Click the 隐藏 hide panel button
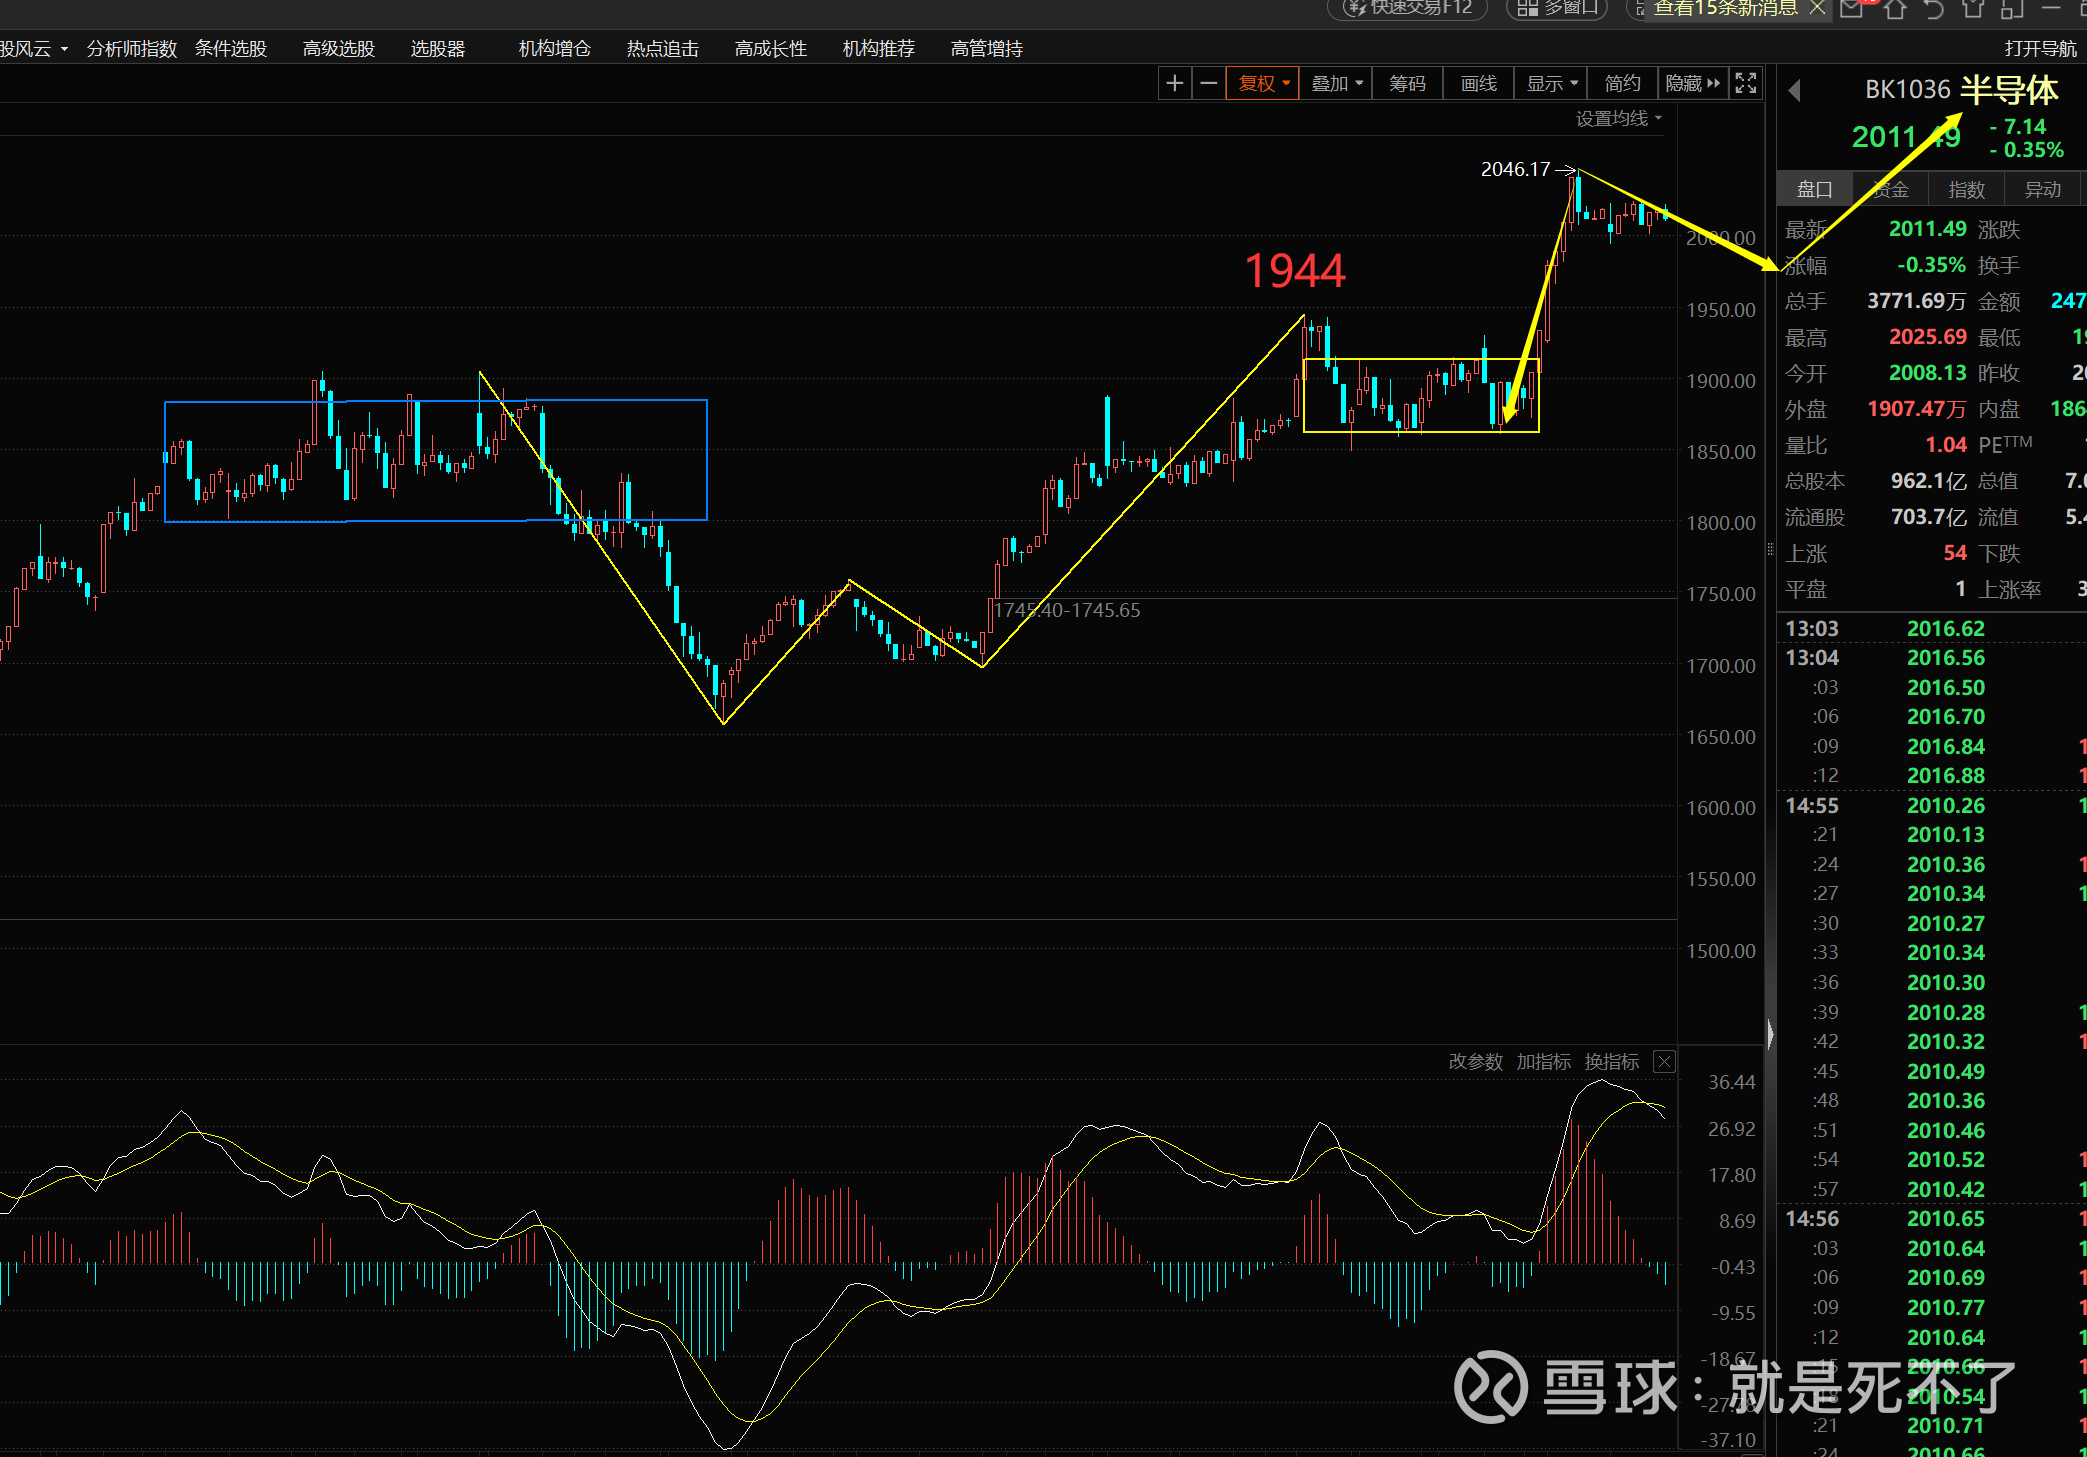This screenshot has width=2087, height=1457. pyautogui.click(x=1692, y=84)
